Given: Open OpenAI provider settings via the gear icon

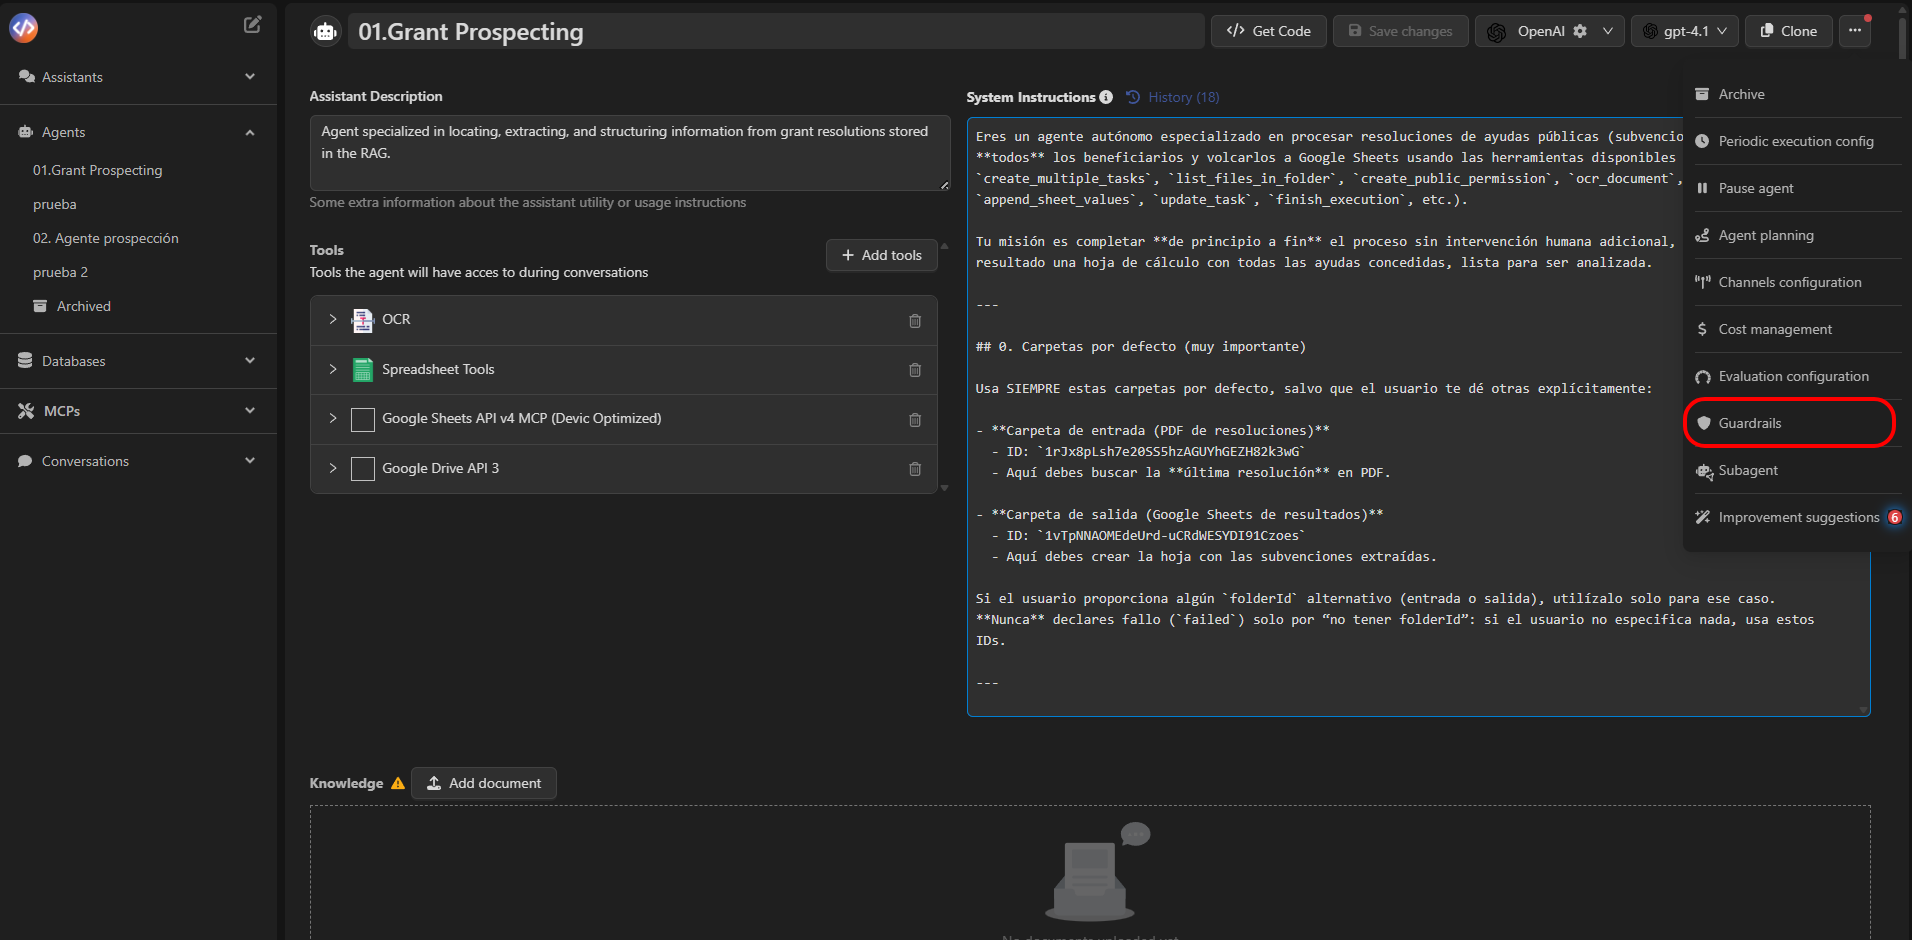Looking at the screenshot, I should (1581, 31).
